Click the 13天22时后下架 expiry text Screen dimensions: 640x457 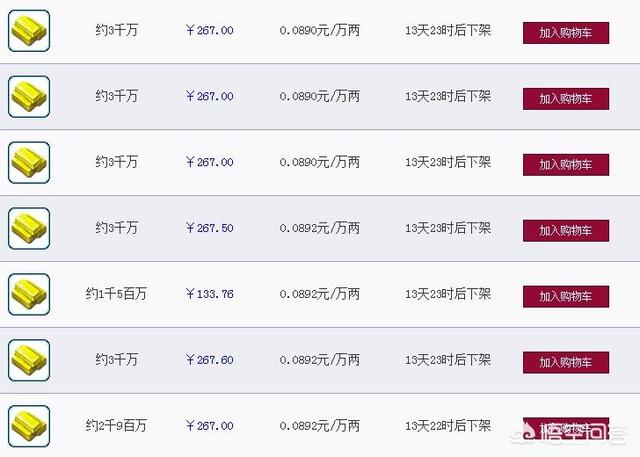448,426
